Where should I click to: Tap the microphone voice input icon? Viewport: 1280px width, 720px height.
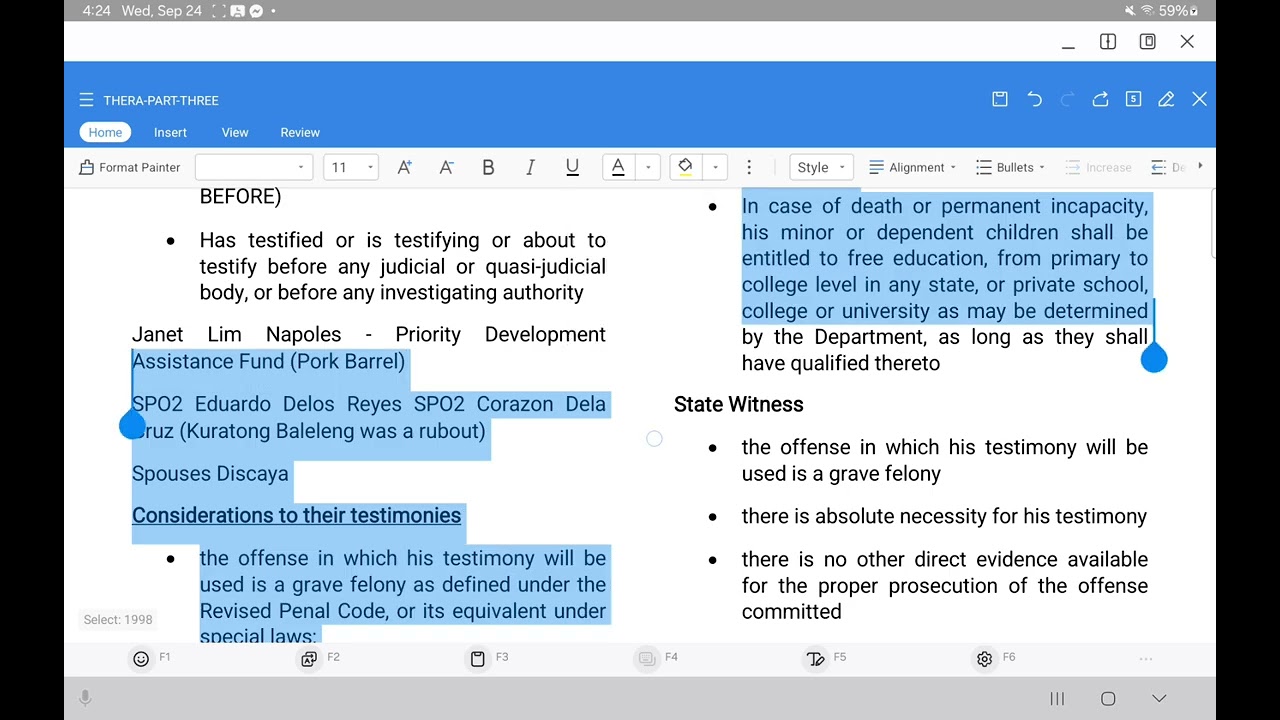pyautogui.click(x=86, y=699)
